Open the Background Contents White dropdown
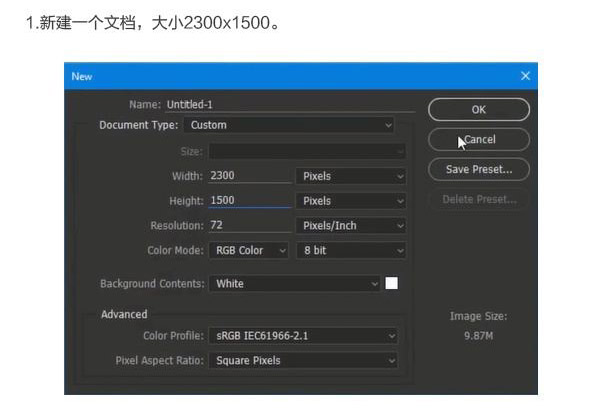Screen dimensions: 600x414 pos(294,284)
